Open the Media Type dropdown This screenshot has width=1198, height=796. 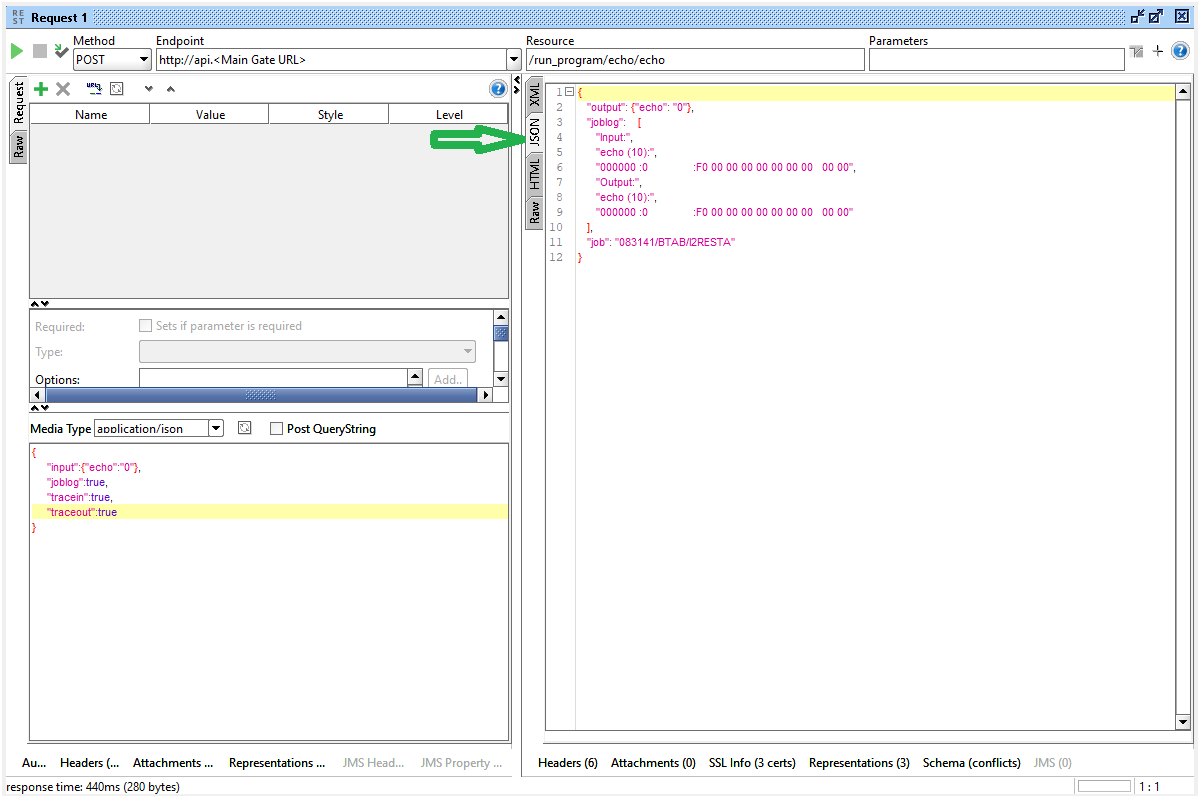coord(216,429)
